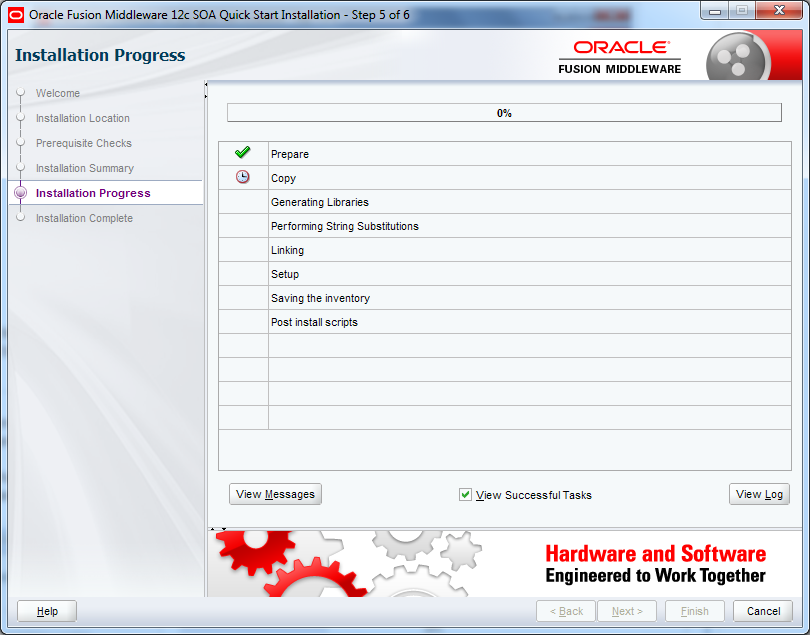The image size is (810, 635).
Task: Select the Installation Progress step label
Action: click(93, 193)
